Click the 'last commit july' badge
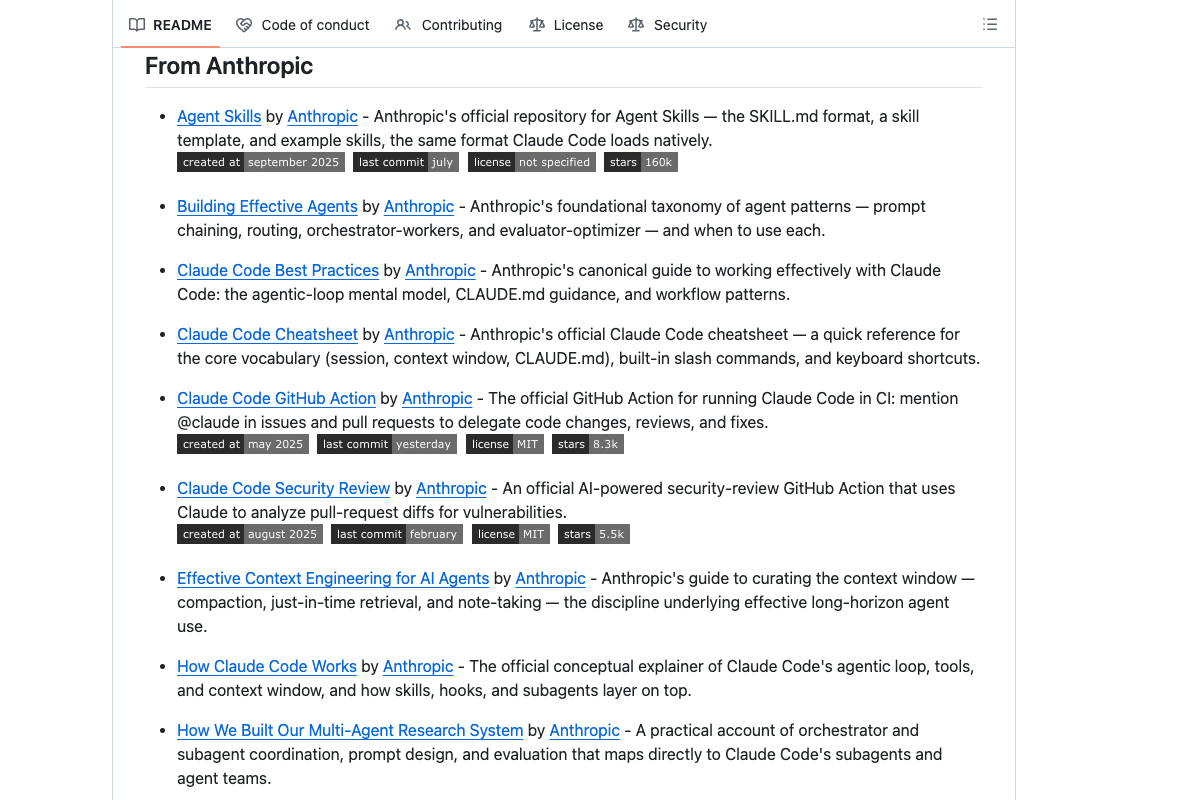This screenshot has width=1200, height=800. (x=406, y=162)
